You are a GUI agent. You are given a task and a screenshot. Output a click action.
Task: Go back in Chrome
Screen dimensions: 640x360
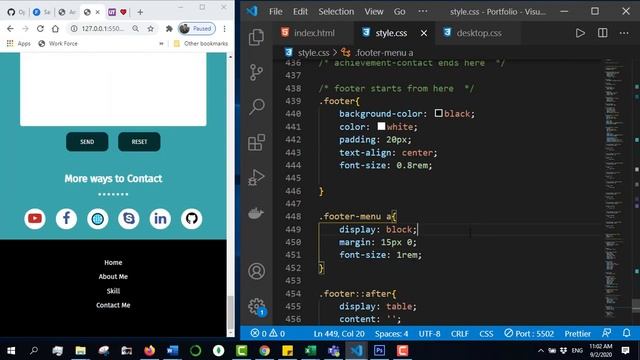coord(10,29)
